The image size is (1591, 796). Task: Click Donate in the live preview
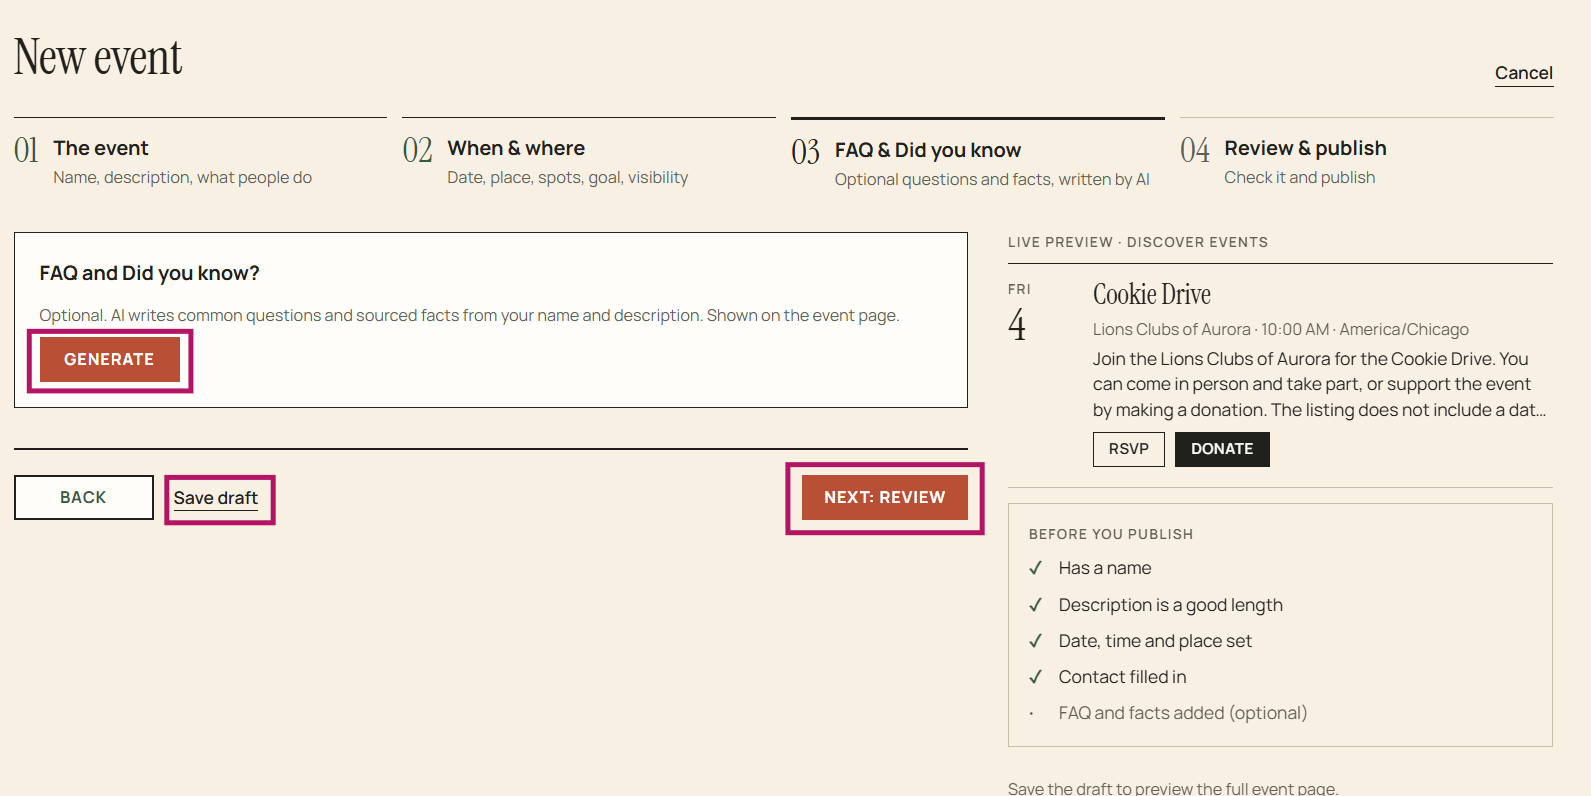[x=1222, y=449]
